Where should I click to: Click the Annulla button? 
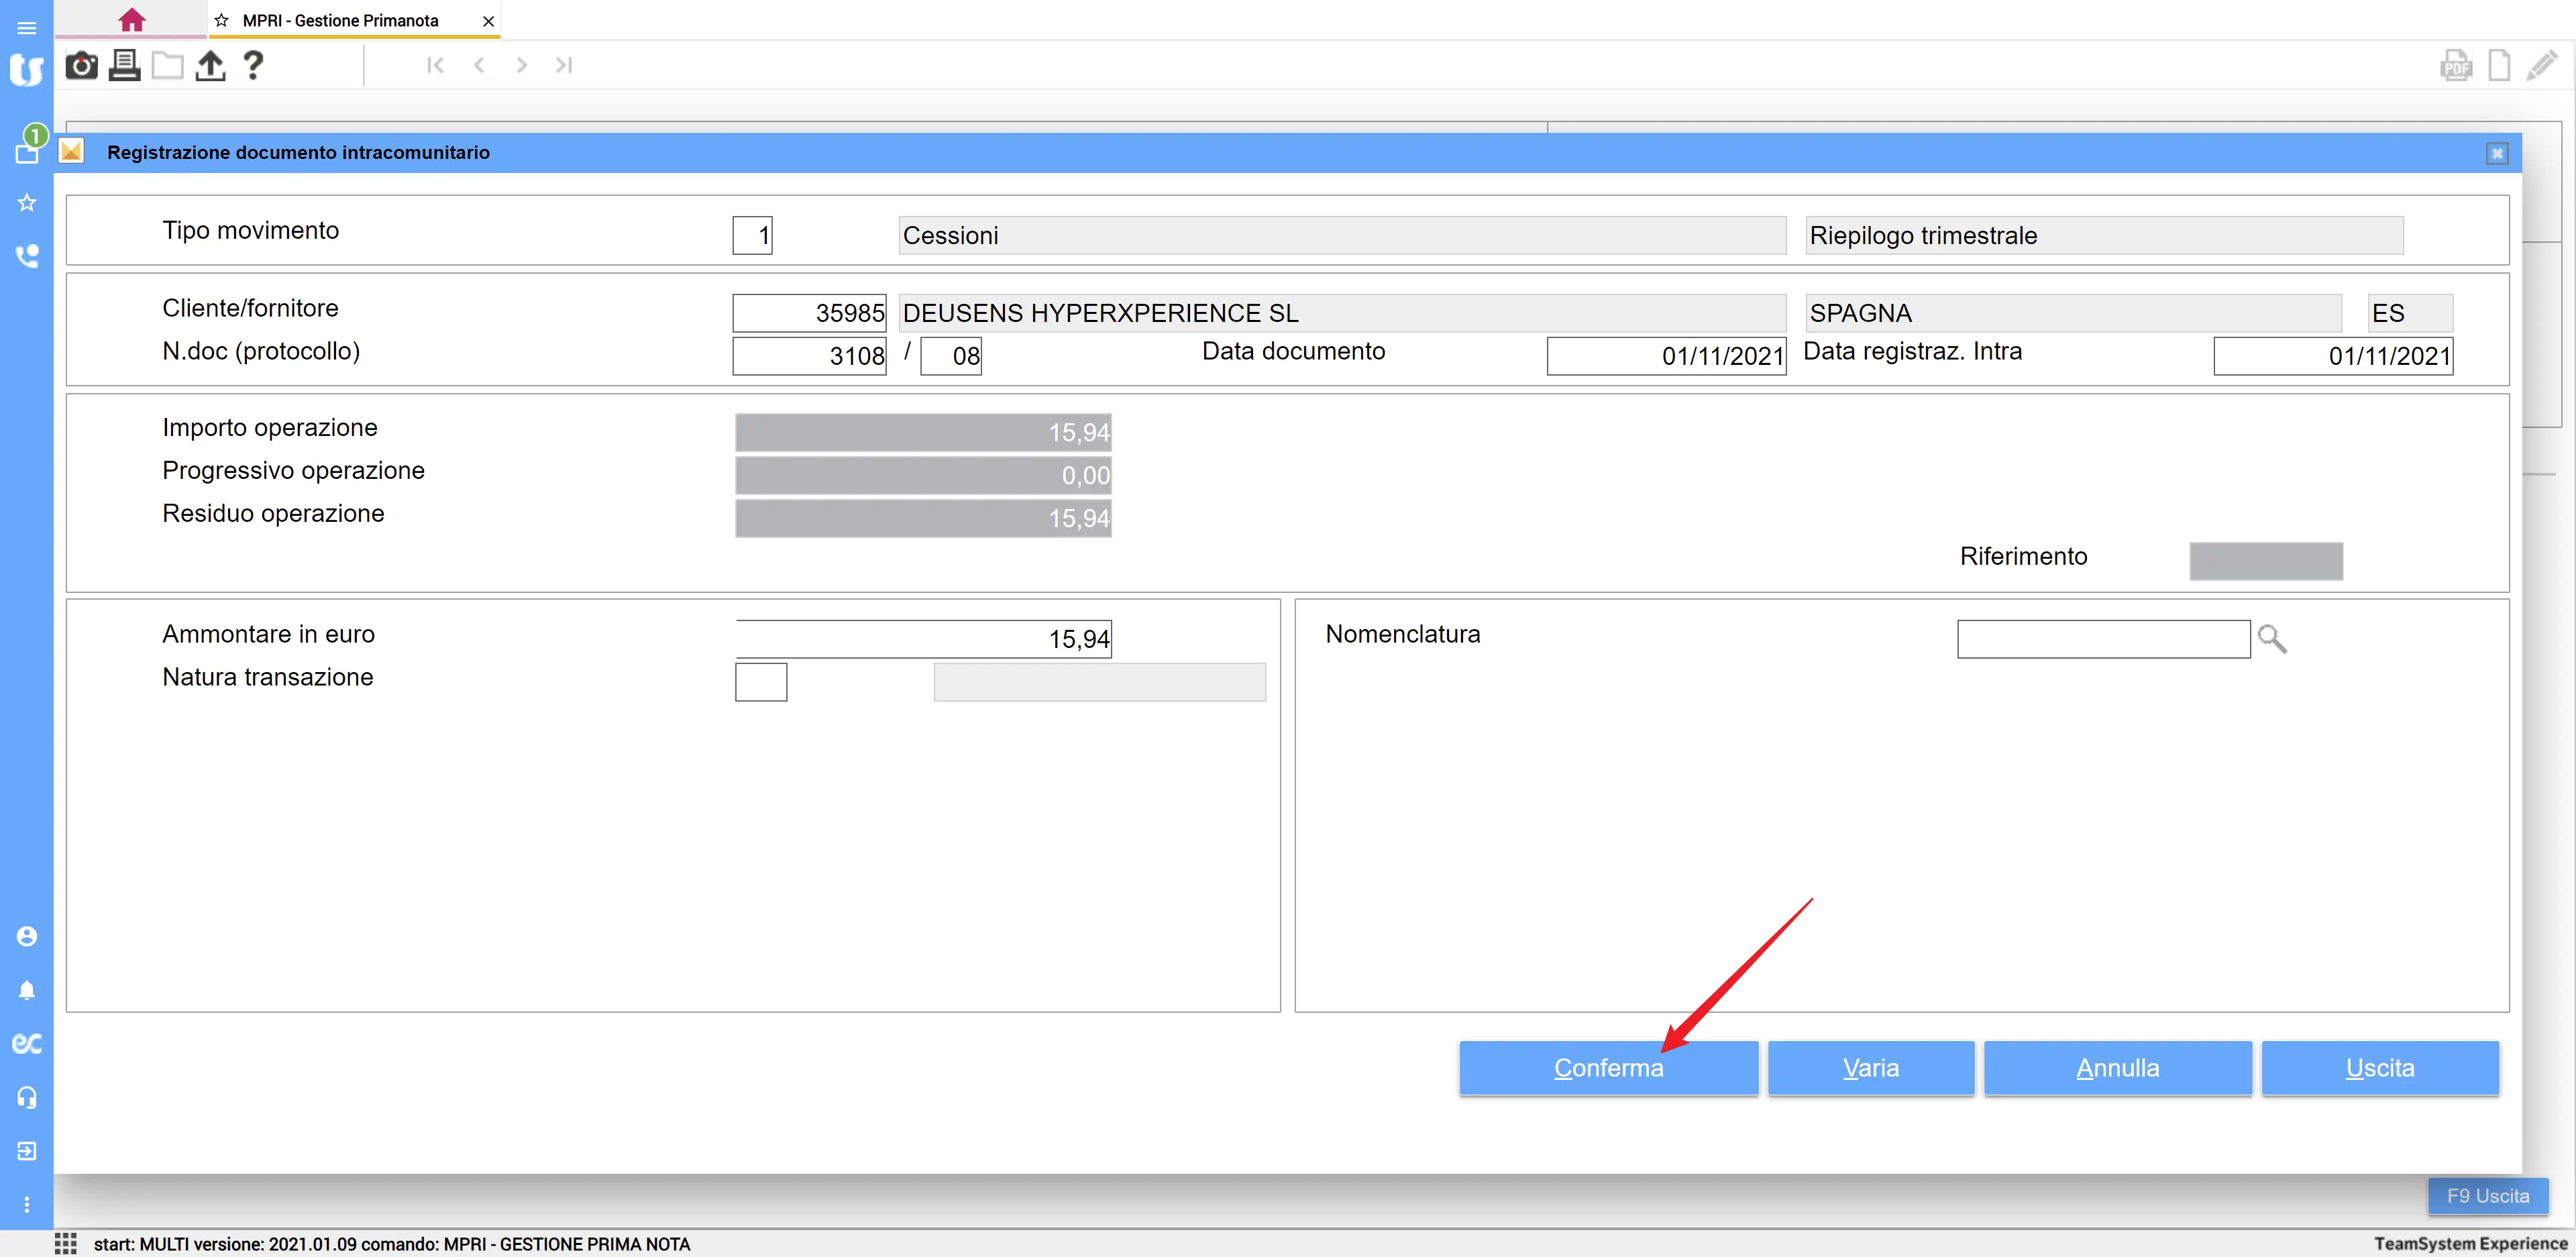click(2117, 1068)
